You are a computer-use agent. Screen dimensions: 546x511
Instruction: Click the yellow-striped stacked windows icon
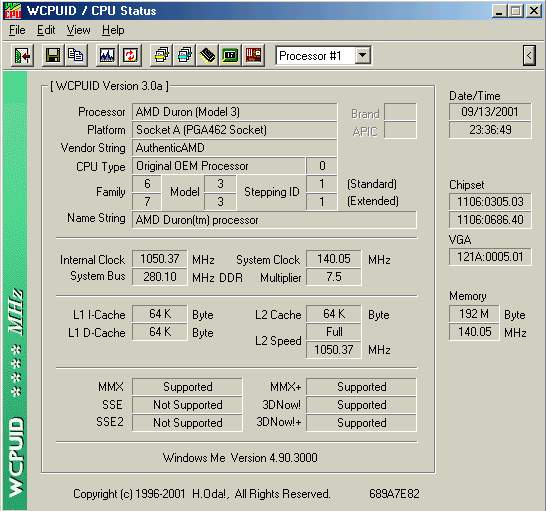click(x=161, y=55)
